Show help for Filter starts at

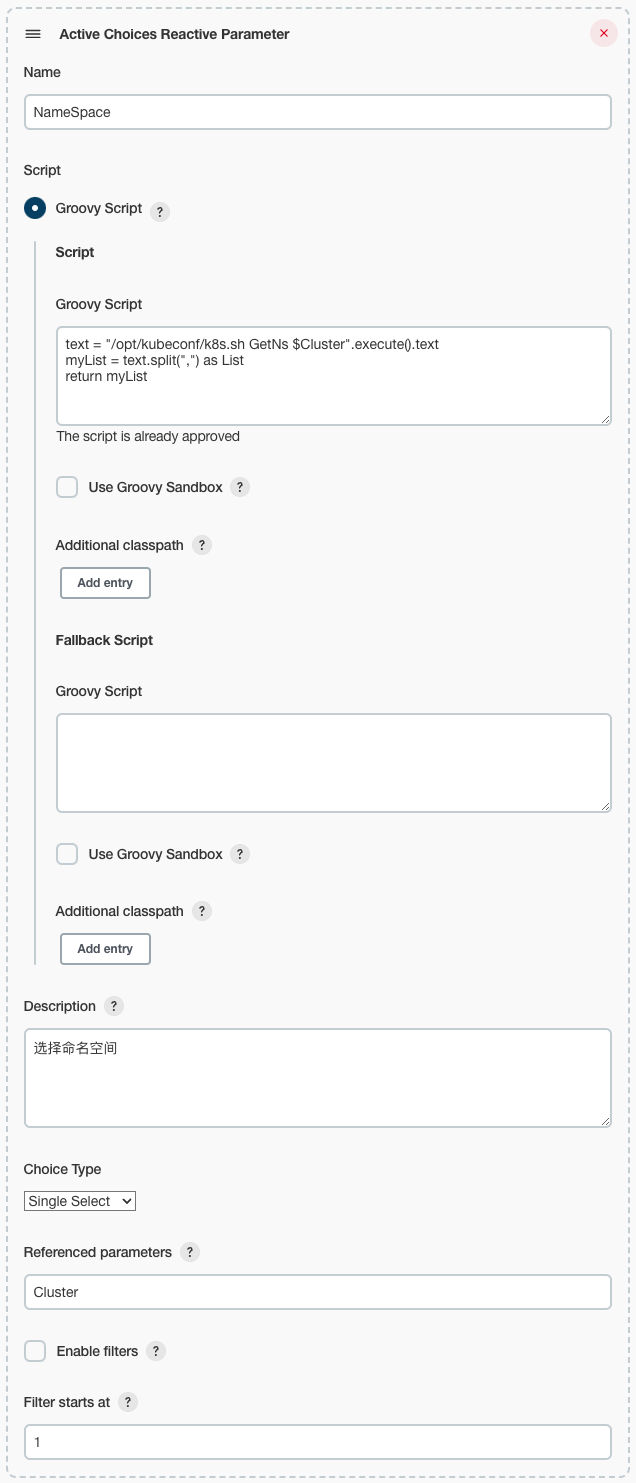click(x=128, y=1402)
